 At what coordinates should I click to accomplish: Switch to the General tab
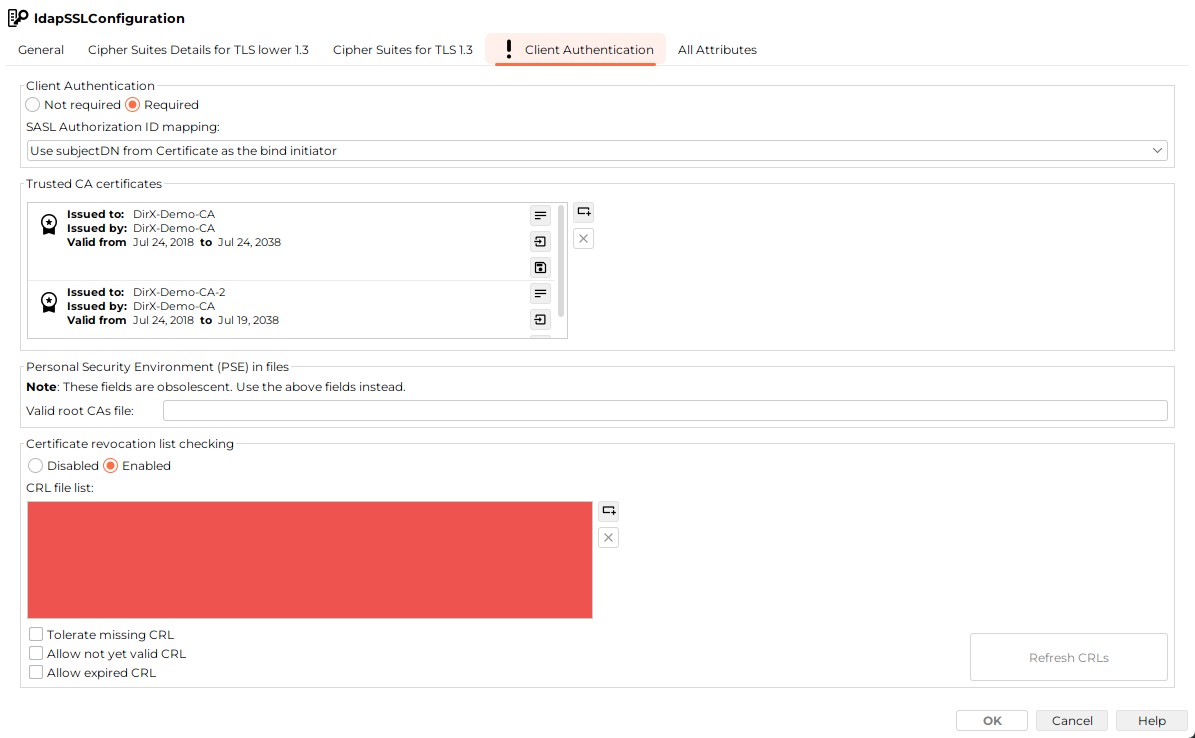pyautogui.click(x=41, y=50)
